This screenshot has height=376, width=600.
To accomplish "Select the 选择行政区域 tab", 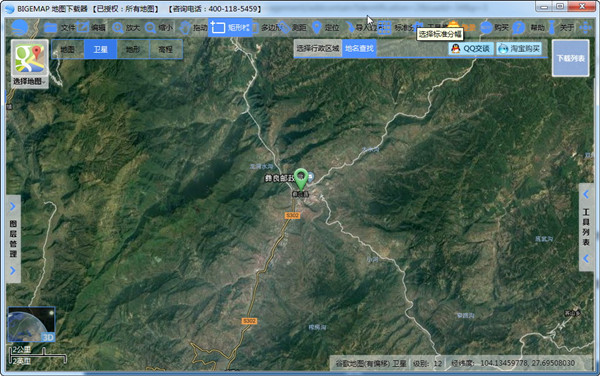I will tap(318, 49).
